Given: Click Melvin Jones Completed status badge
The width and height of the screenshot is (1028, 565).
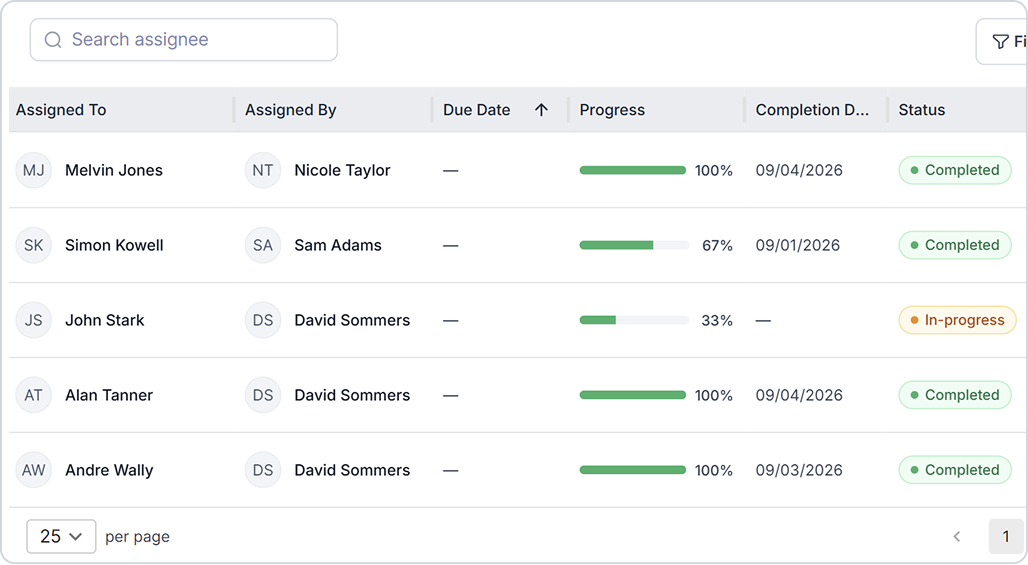Looking at the screenshot, I should click(x=955, y=170).
